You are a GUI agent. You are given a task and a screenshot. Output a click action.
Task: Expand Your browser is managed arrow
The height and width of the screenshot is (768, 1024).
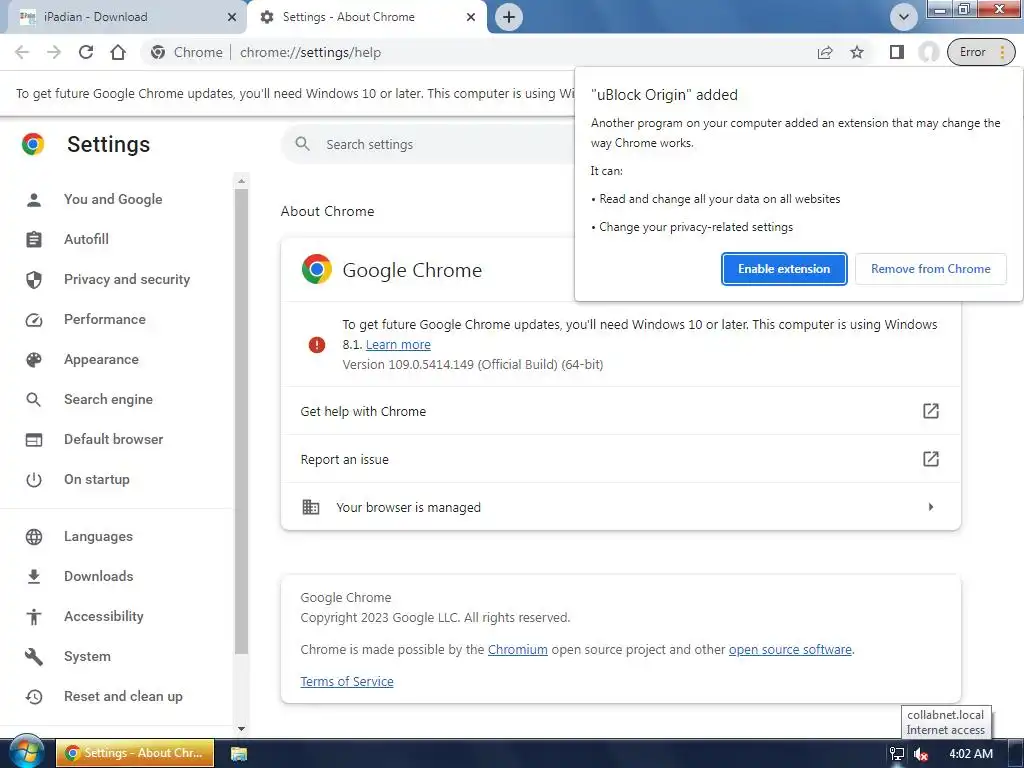[931, 507]
